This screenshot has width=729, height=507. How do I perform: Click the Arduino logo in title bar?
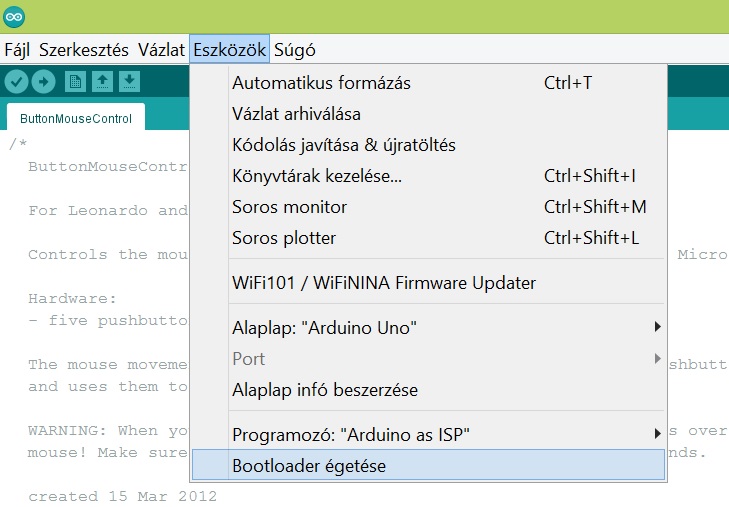click(14, 17)
